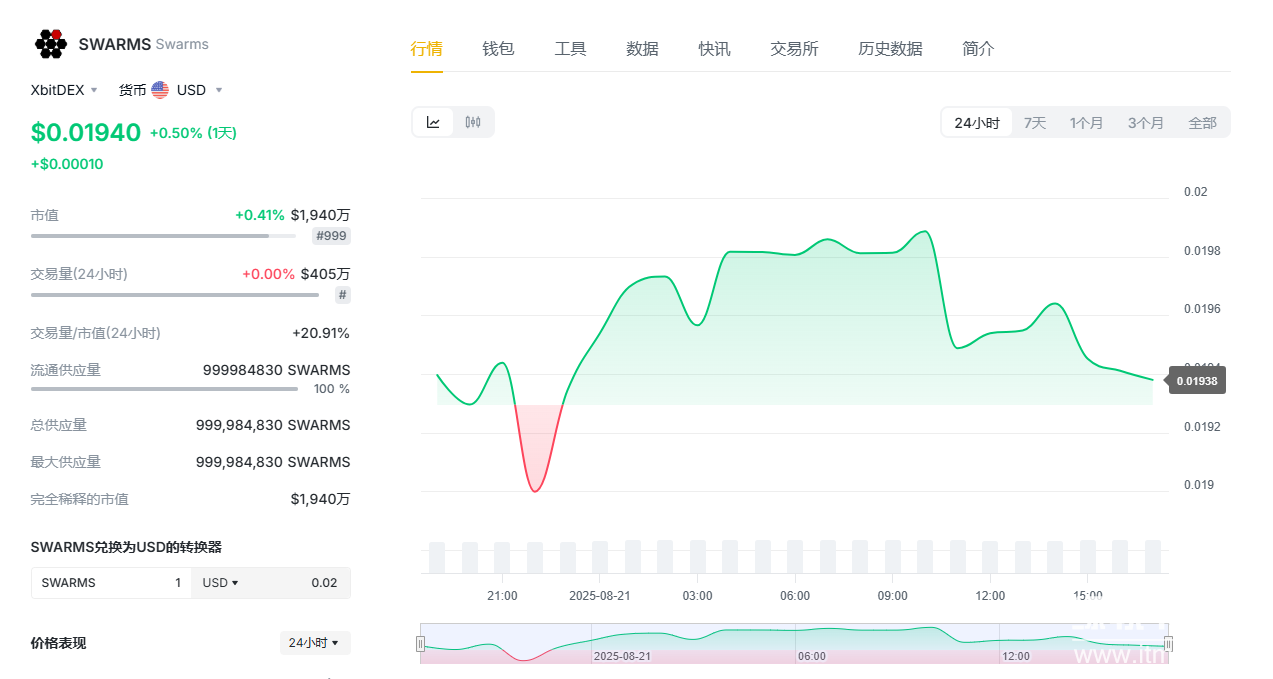
Task: Expand the USD currency selector dropdown
Action: 200,90
